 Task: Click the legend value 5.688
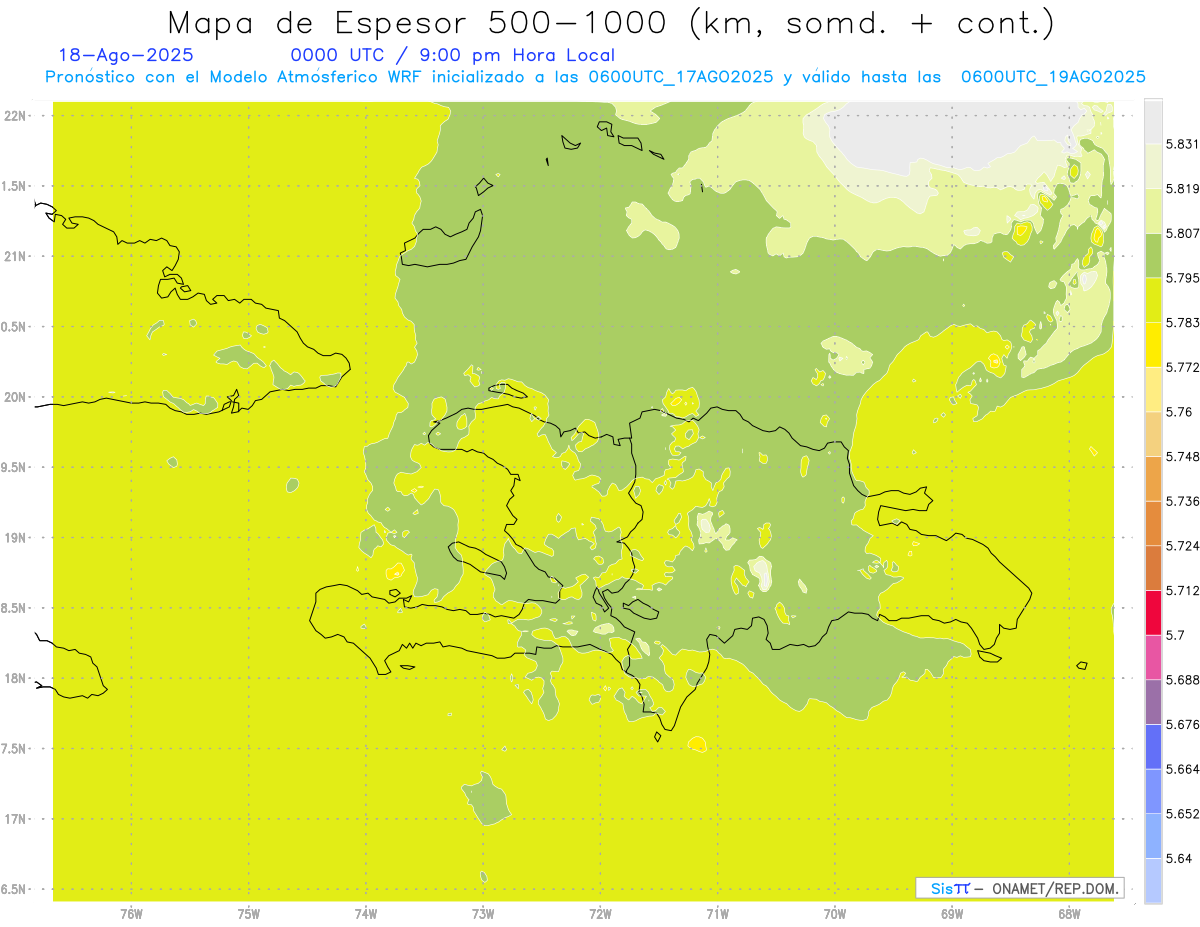click(x=1182, y=680)
